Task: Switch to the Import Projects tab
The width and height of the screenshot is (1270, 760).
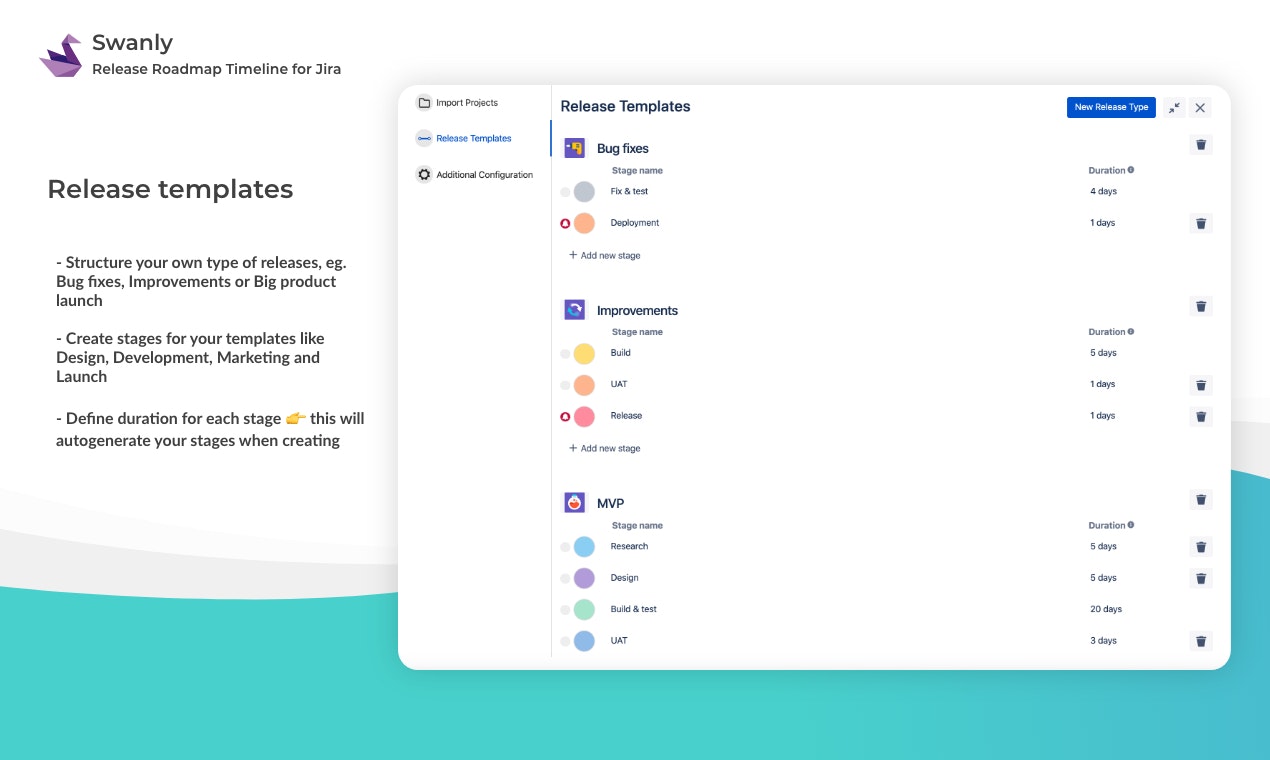Action: pos(466,102)
